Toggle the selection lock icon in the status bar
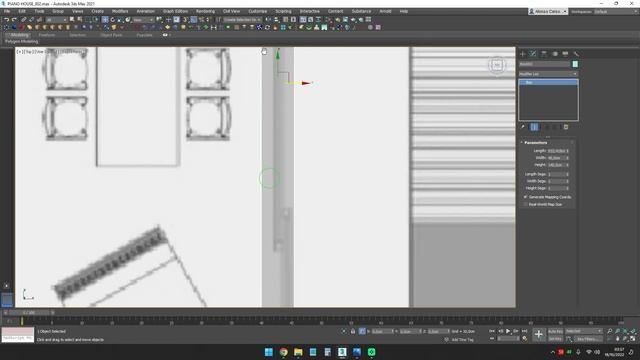Image resolution: width=640 pixels, height=360 pixels. 353,331
